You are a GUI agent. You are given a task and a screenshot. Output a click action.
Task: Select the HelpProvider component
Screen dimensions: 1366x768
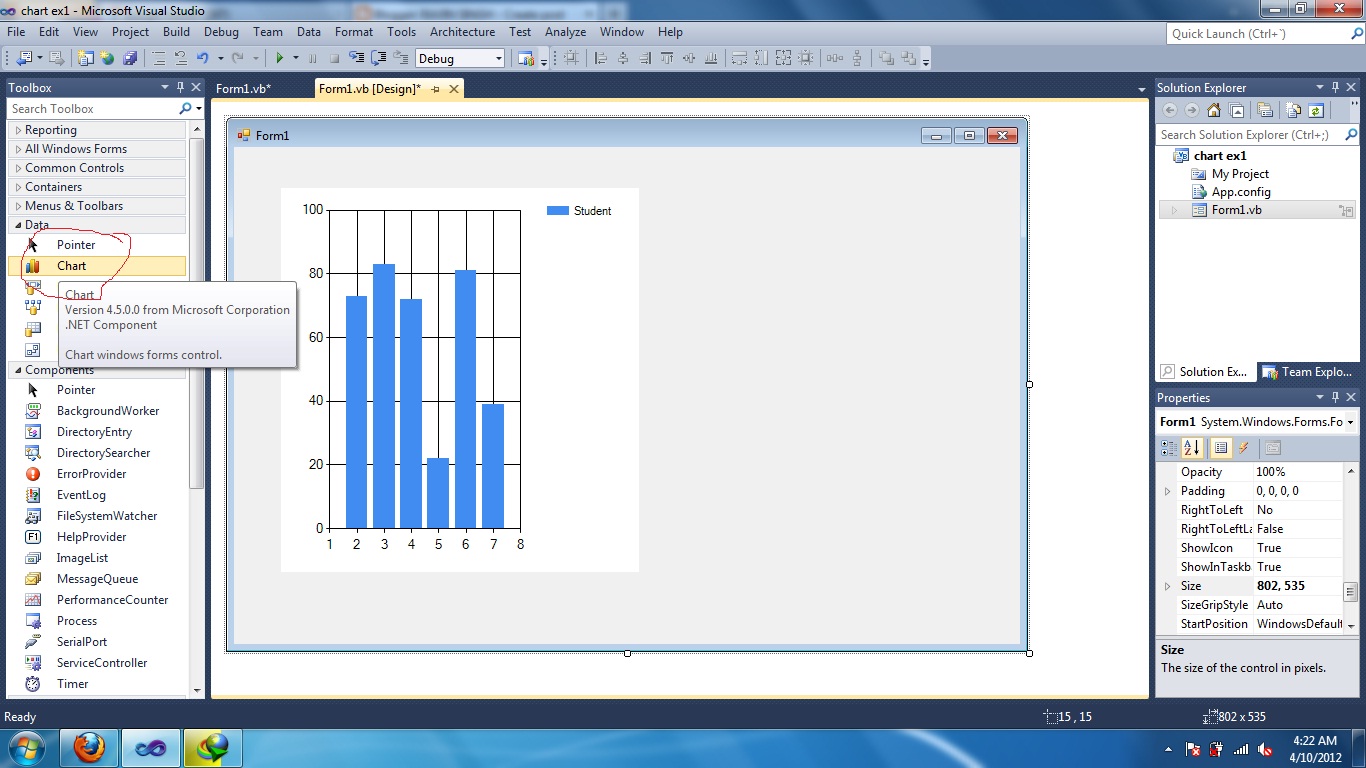[97, 537]
